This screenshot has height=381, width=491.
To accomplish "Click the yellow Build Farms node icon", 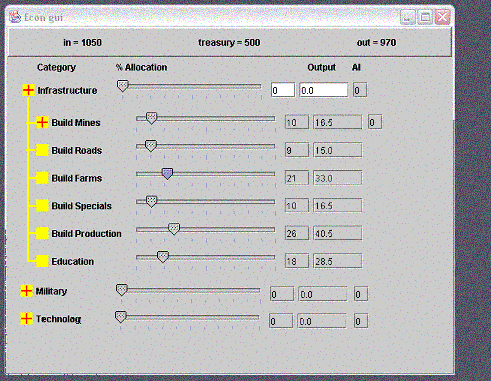I will [x=42, y=178].
